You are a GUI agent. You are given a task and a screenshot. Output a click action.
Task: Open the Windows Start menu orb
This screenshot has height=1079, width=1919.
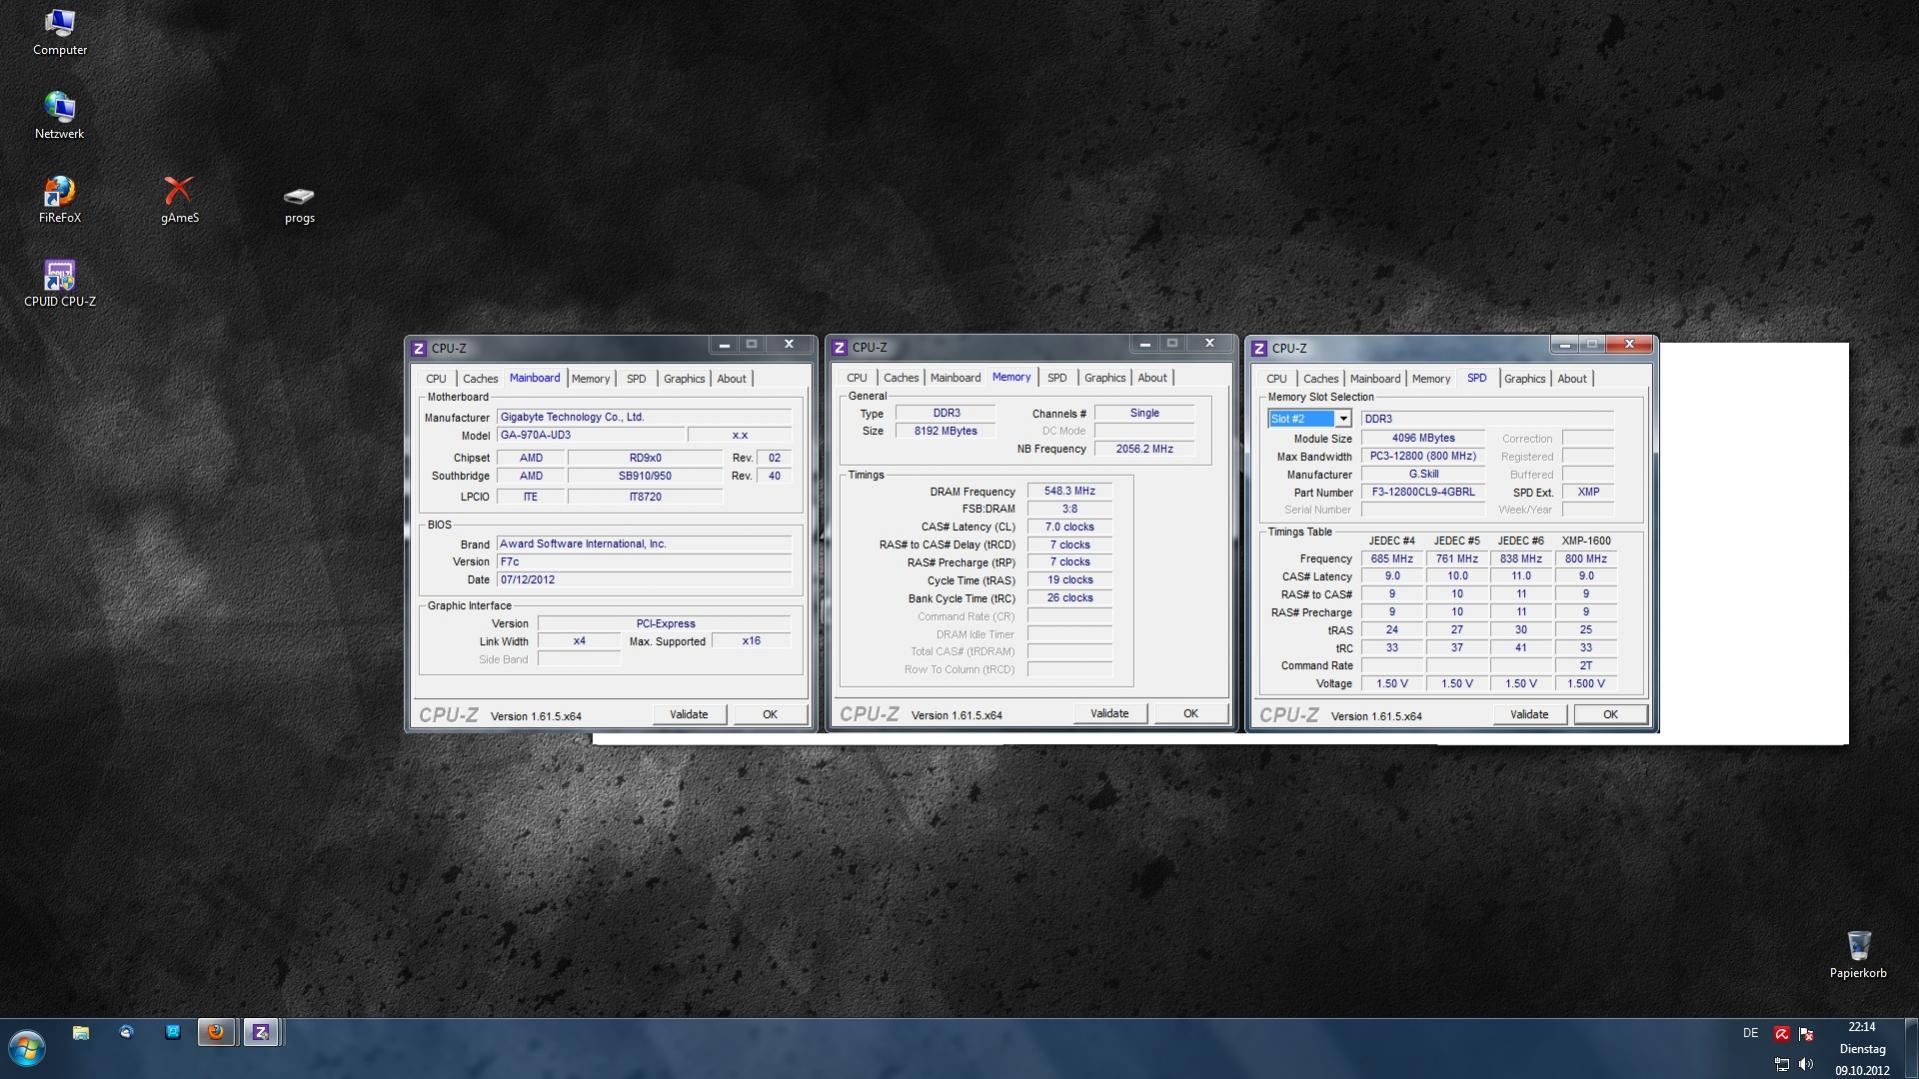pyautogui.click(x=27, y=1049)
